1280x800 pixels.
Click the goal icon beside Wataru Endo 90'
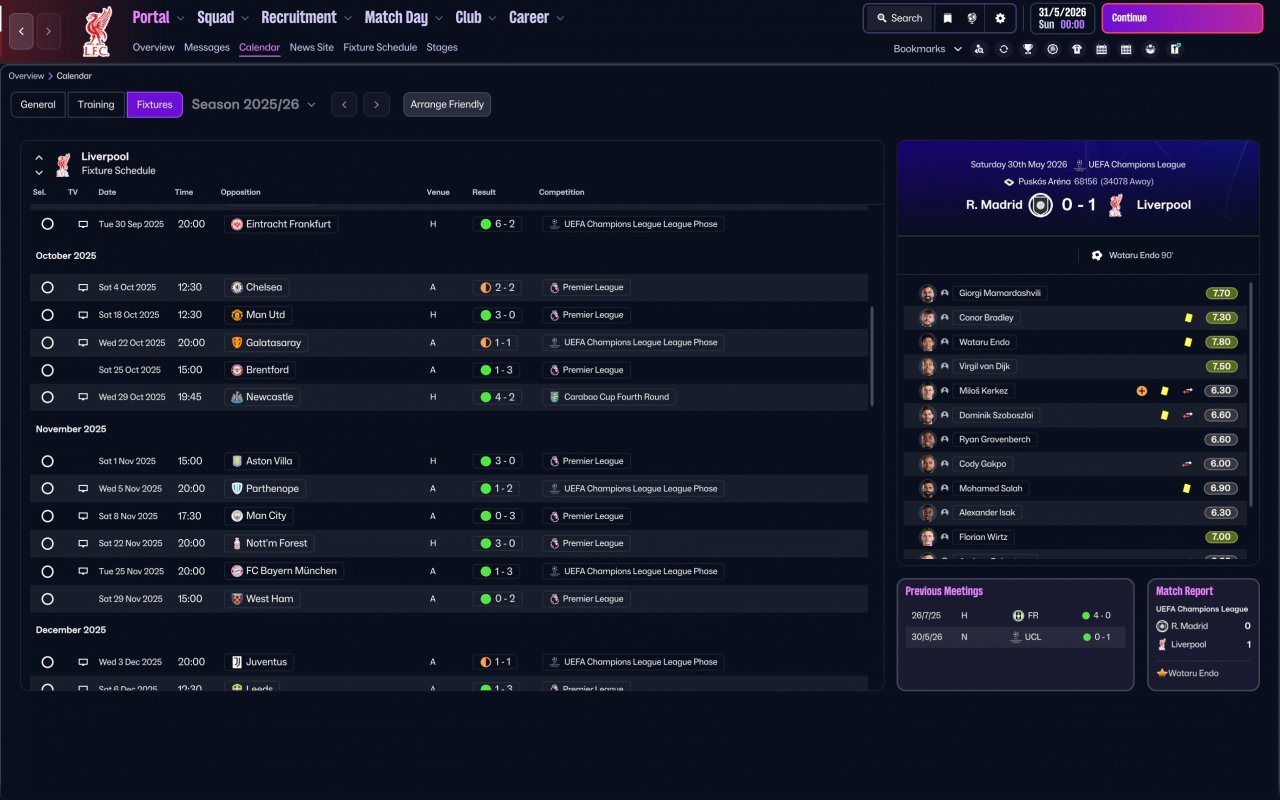[x=1097, y=255]
